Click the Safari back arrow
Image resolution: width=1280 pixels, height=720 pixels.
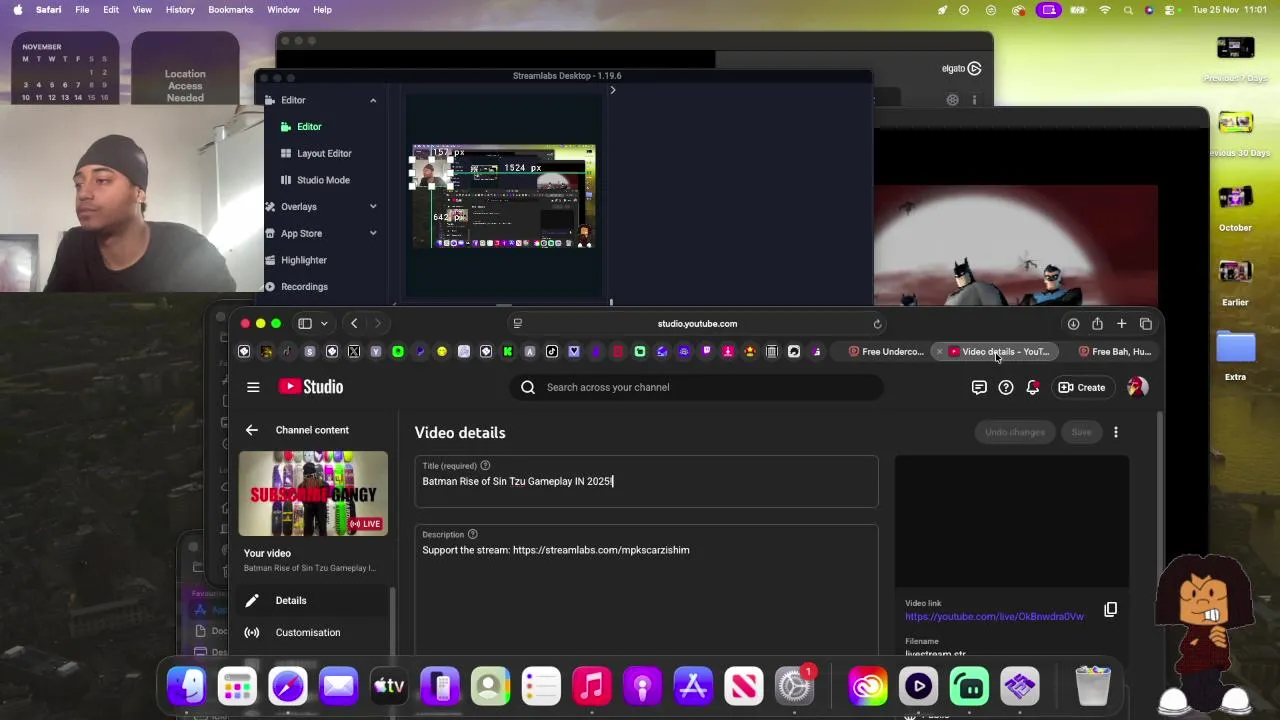[x=354, y=323]
